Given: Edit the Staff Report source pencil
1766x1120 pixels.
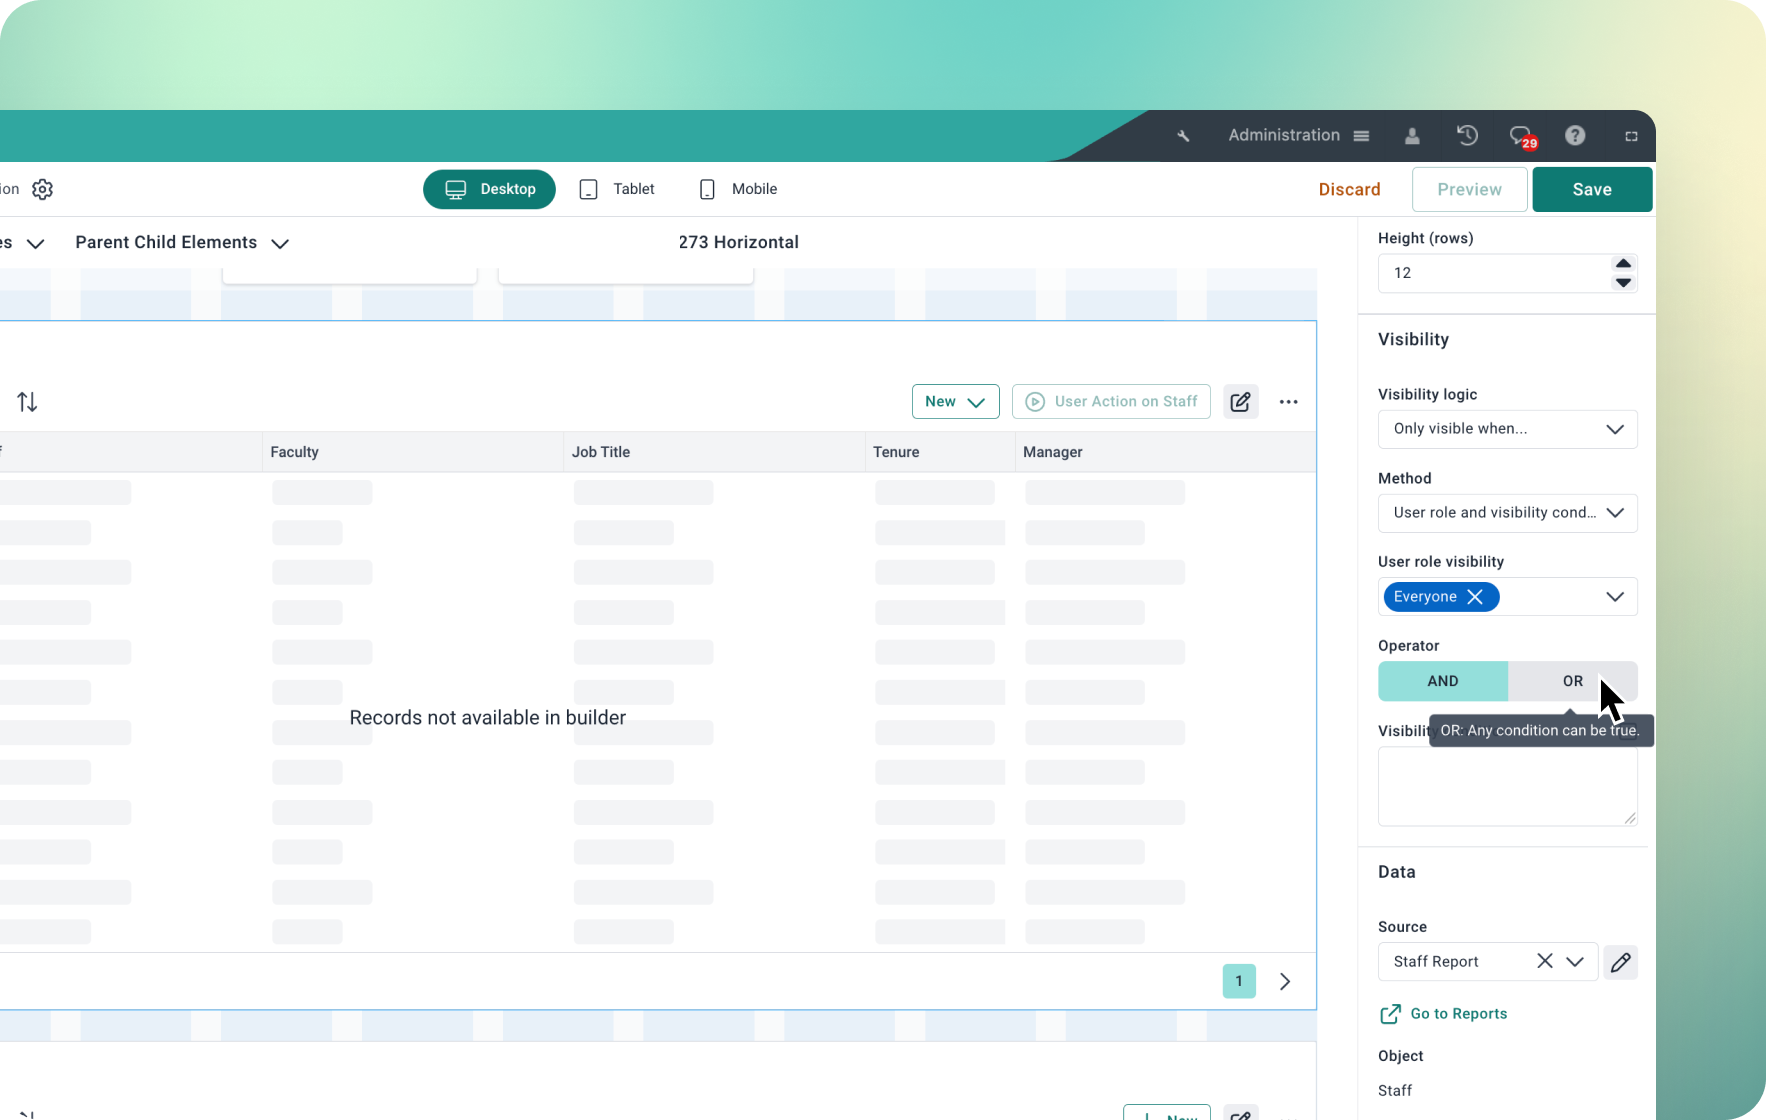Looking at the screenshot, I should pos(1620,962).
